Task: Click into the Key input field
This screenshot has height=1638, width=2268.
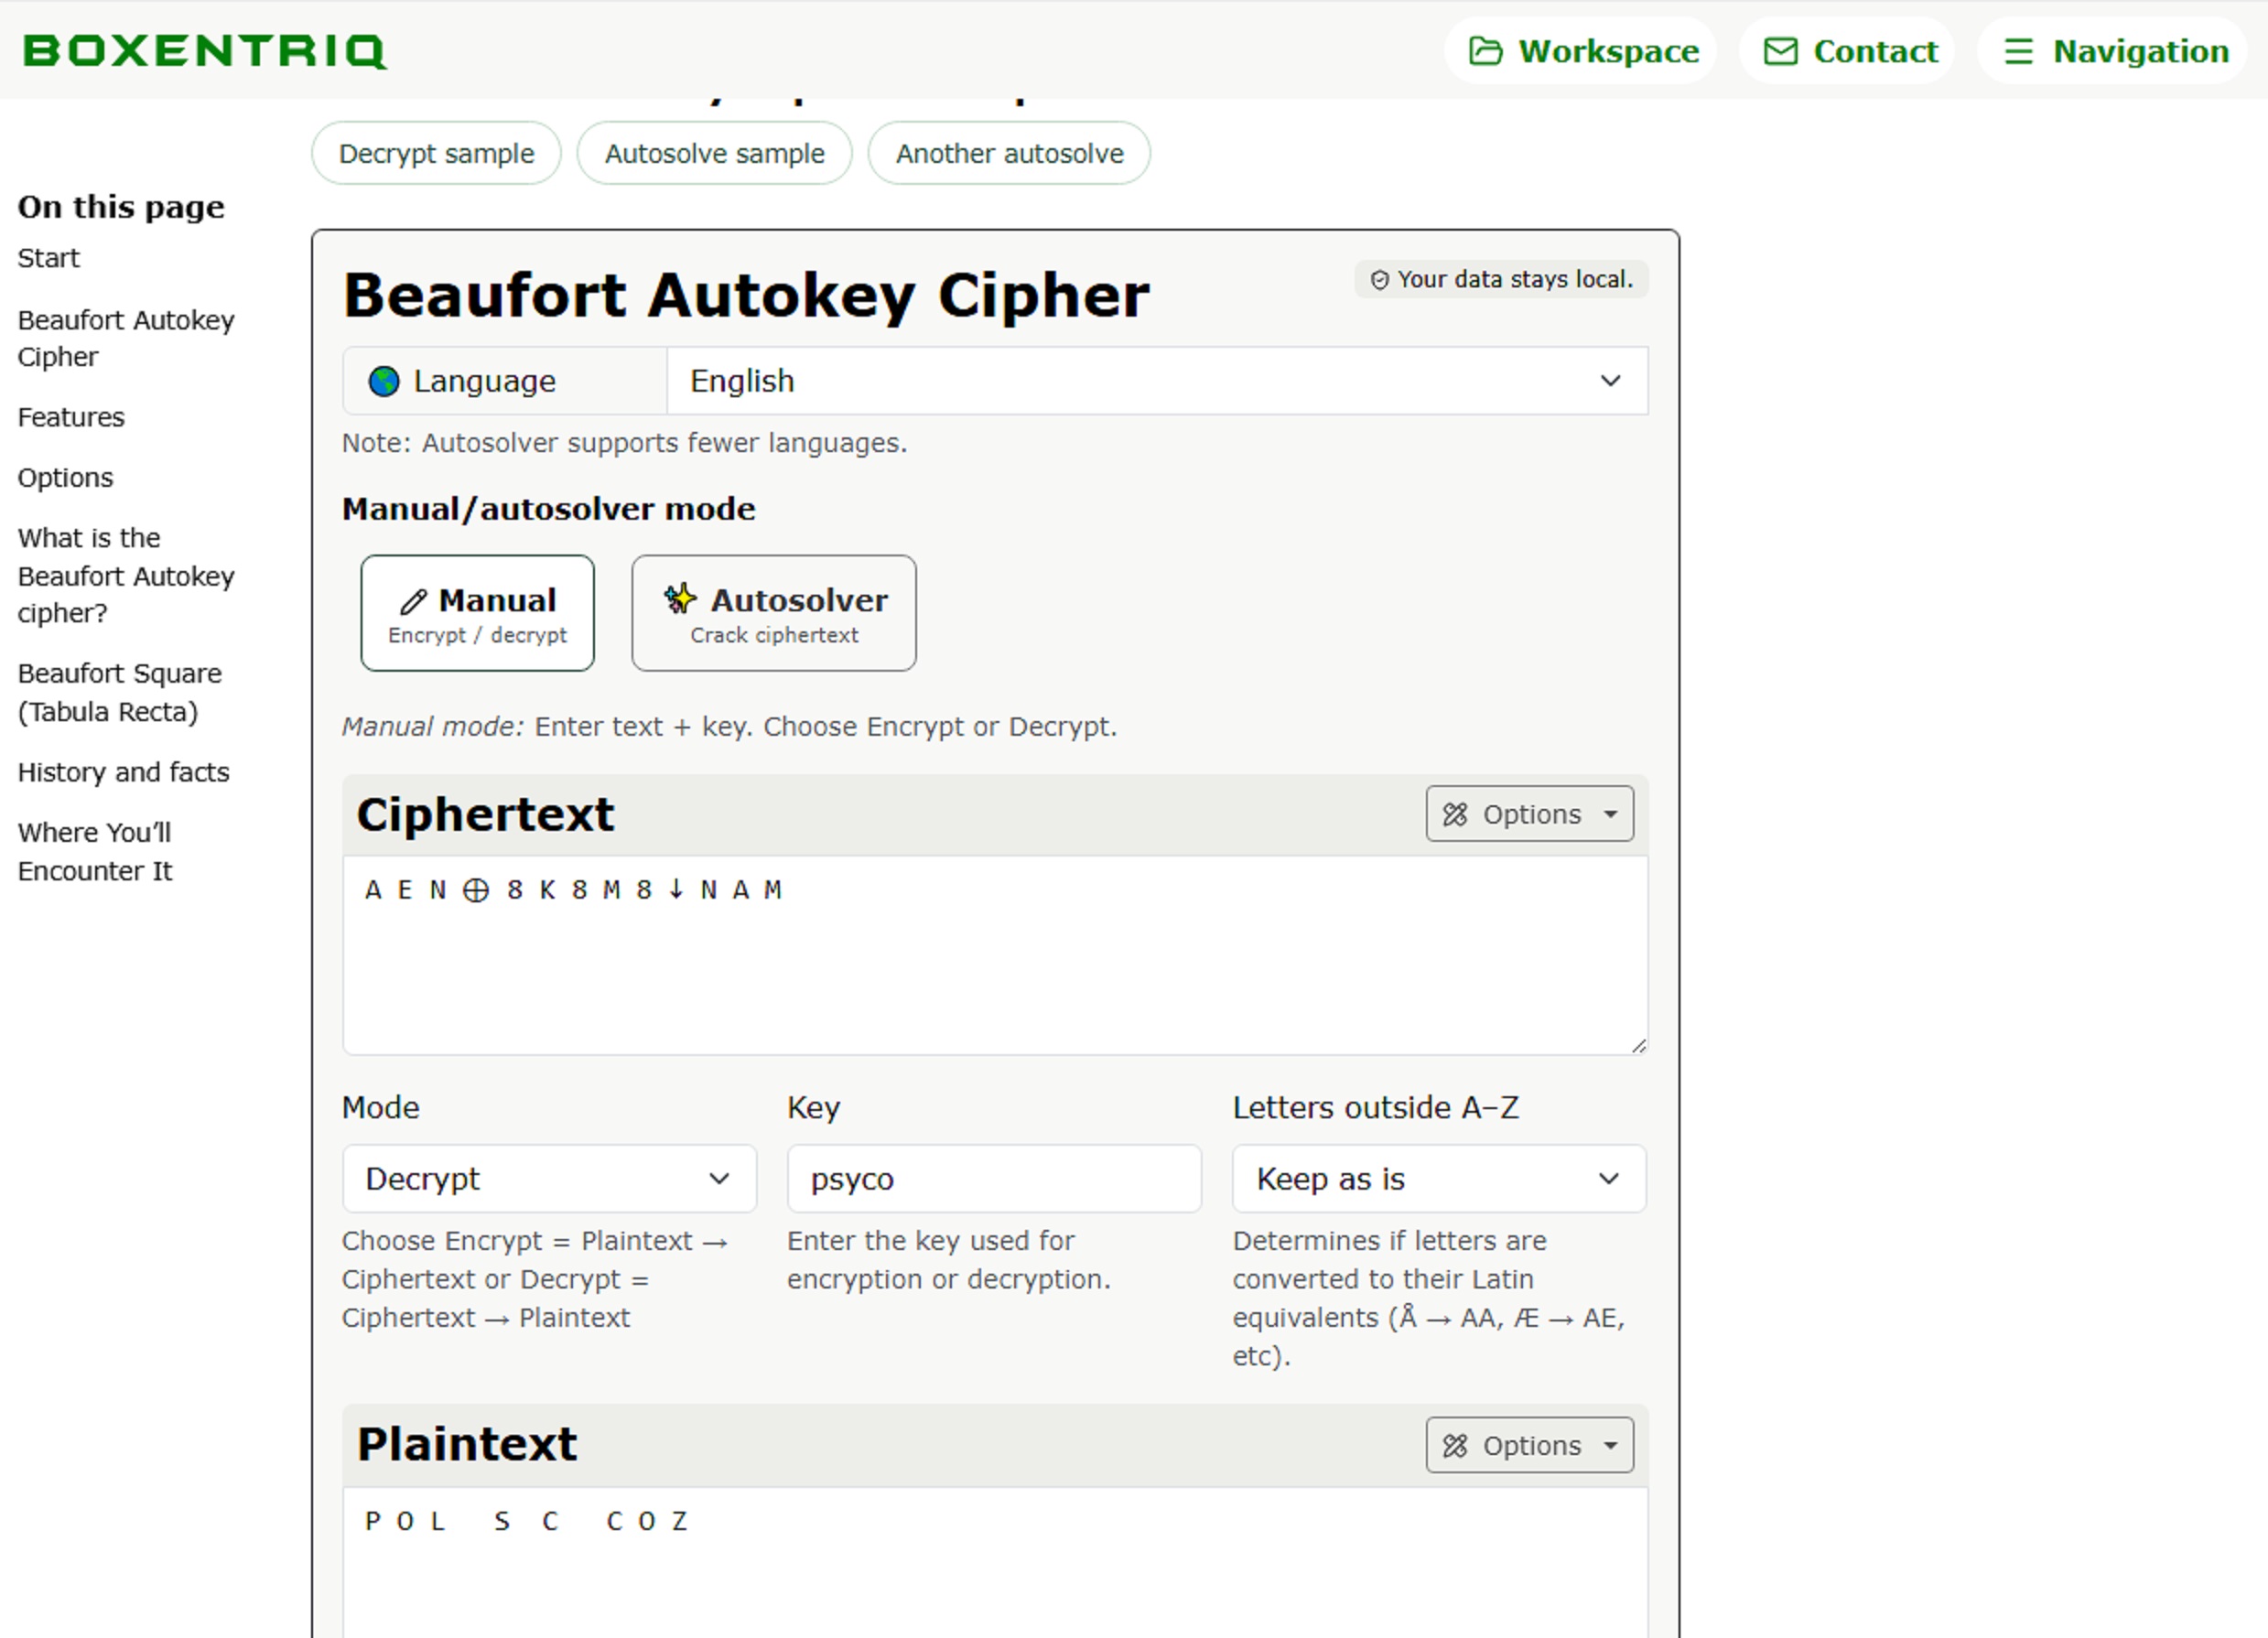Action: tap(993, 1178)
